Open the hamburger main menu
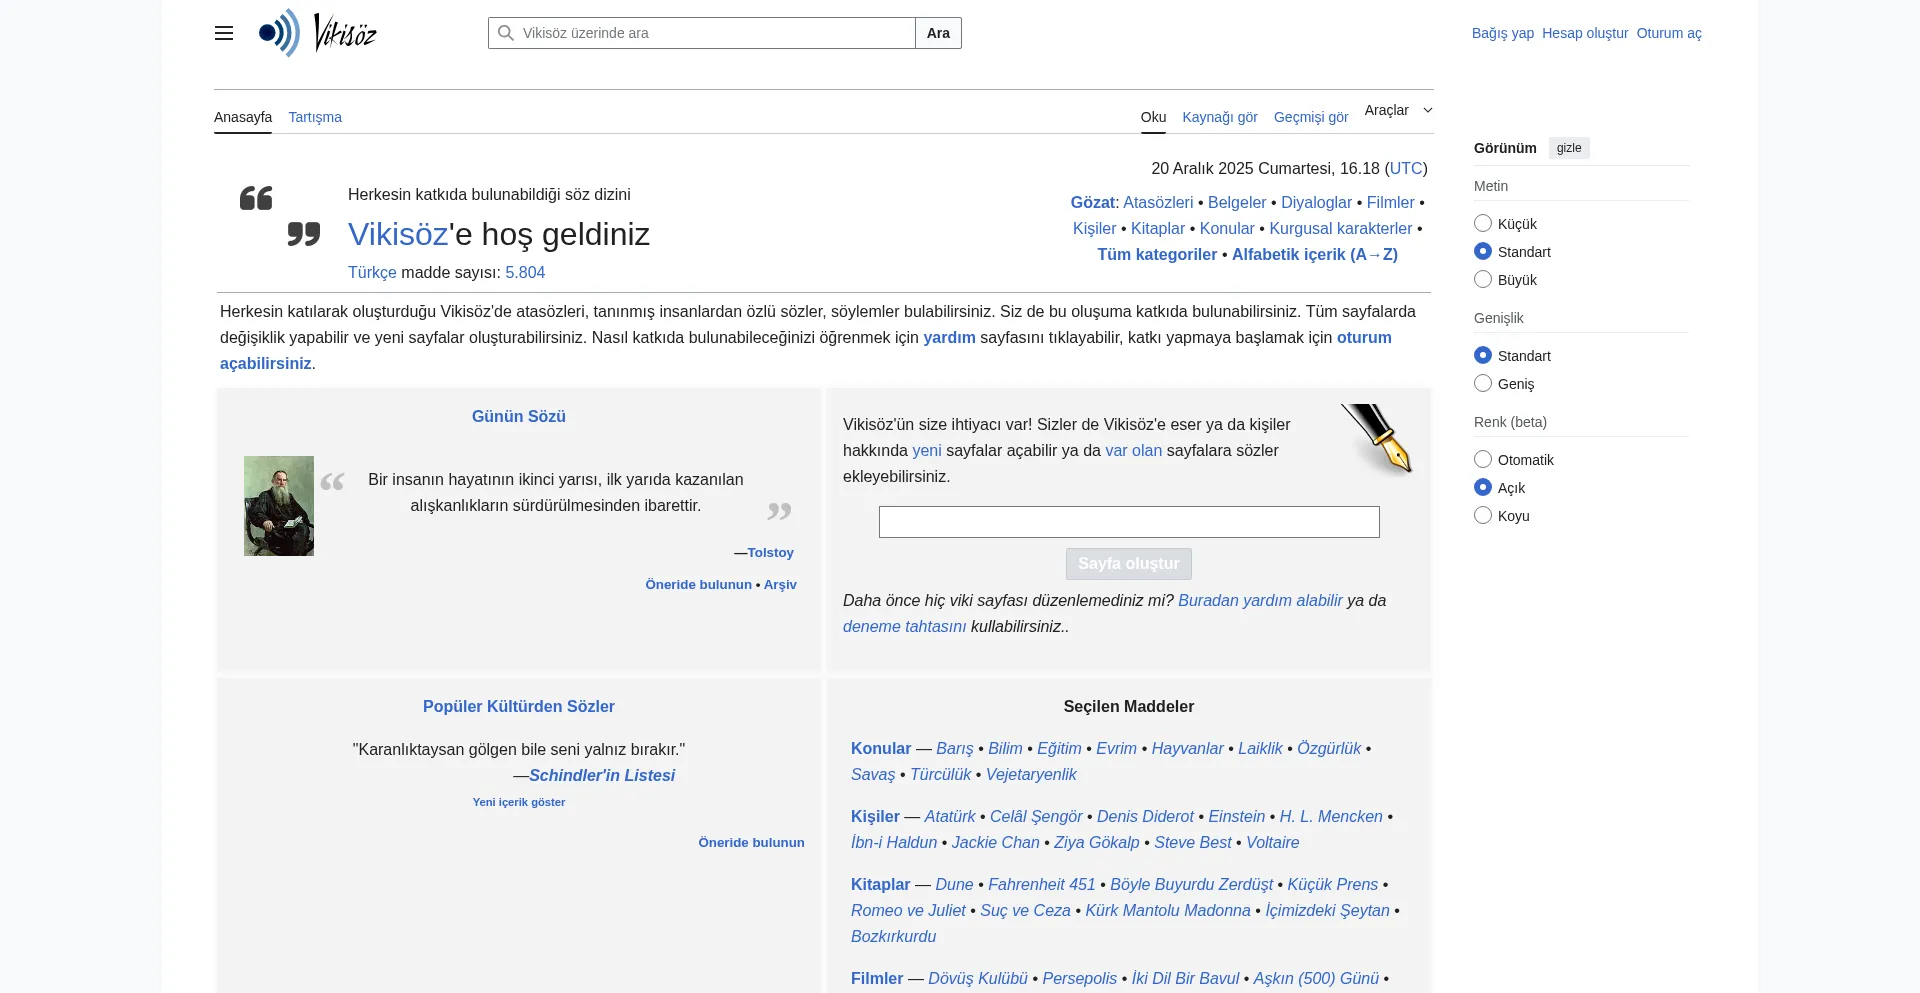The height and width of the screenshot is (993, 1920). pos(223,33)
